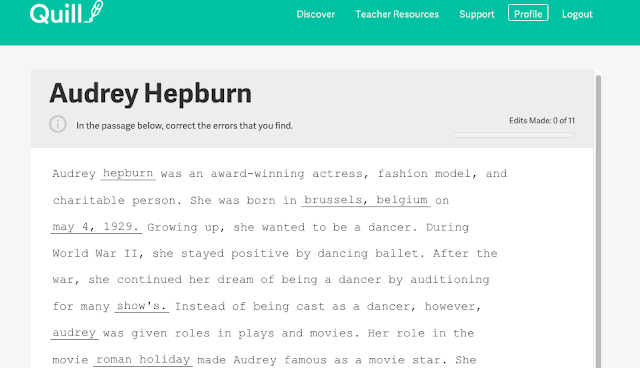Click the word 'actress' in first line

coord(337,174)
